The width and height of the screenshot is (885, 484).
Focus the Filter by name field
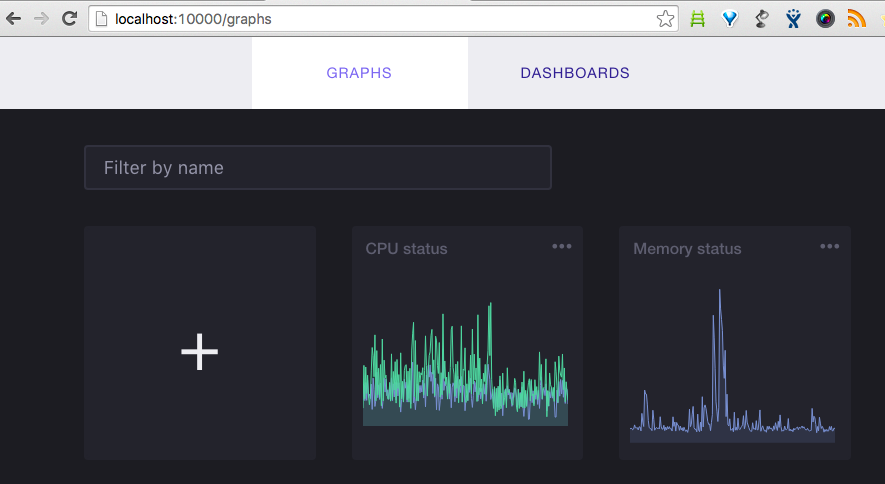pos(318,168)
